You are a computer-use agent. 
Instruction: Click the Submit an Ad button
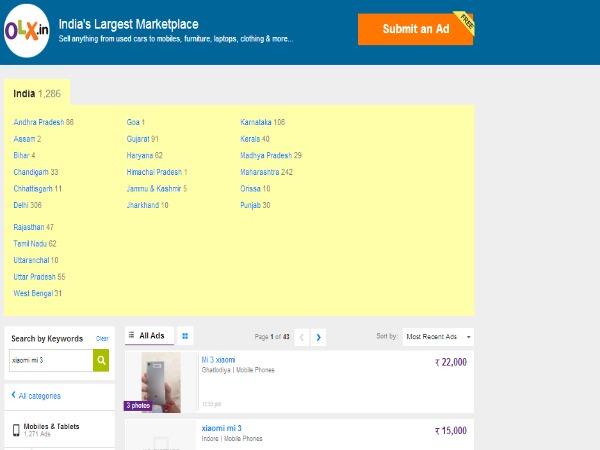(x=415, y=29)
